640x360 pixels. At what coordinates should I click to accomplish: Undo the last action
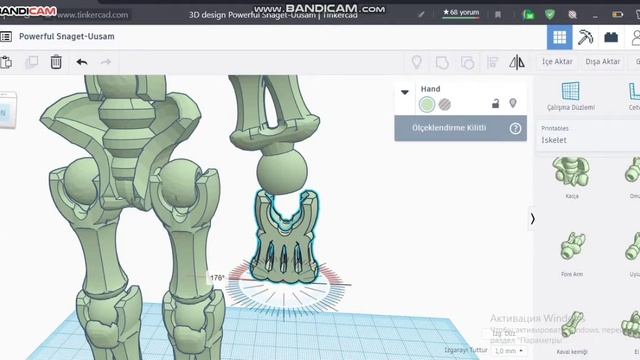(82, 62)
